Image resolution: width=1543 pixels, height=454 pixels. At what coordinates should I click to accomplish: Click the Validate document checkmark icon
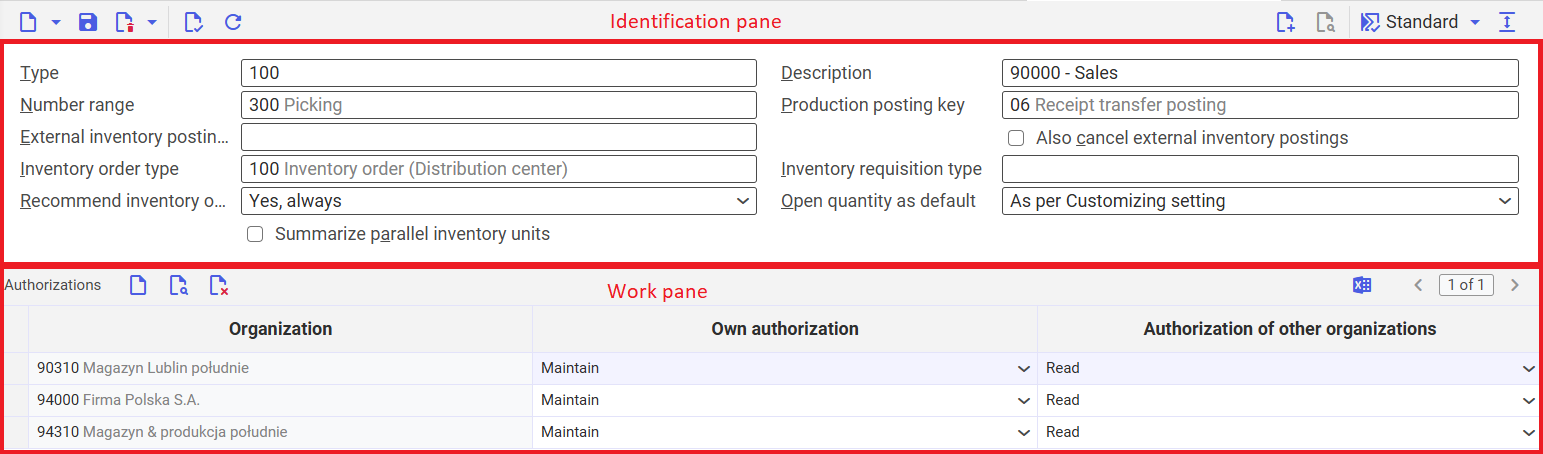coord(194,22)
